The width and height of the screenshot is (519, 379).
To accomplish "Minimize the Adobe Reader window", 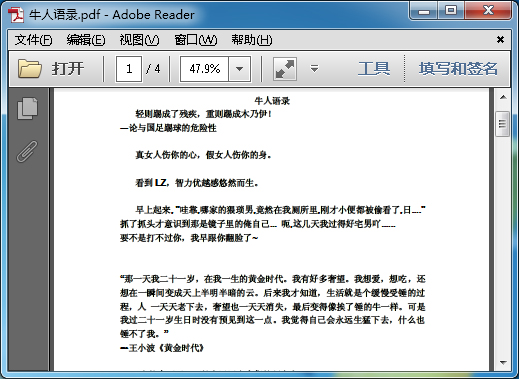I will click(424, 11).
